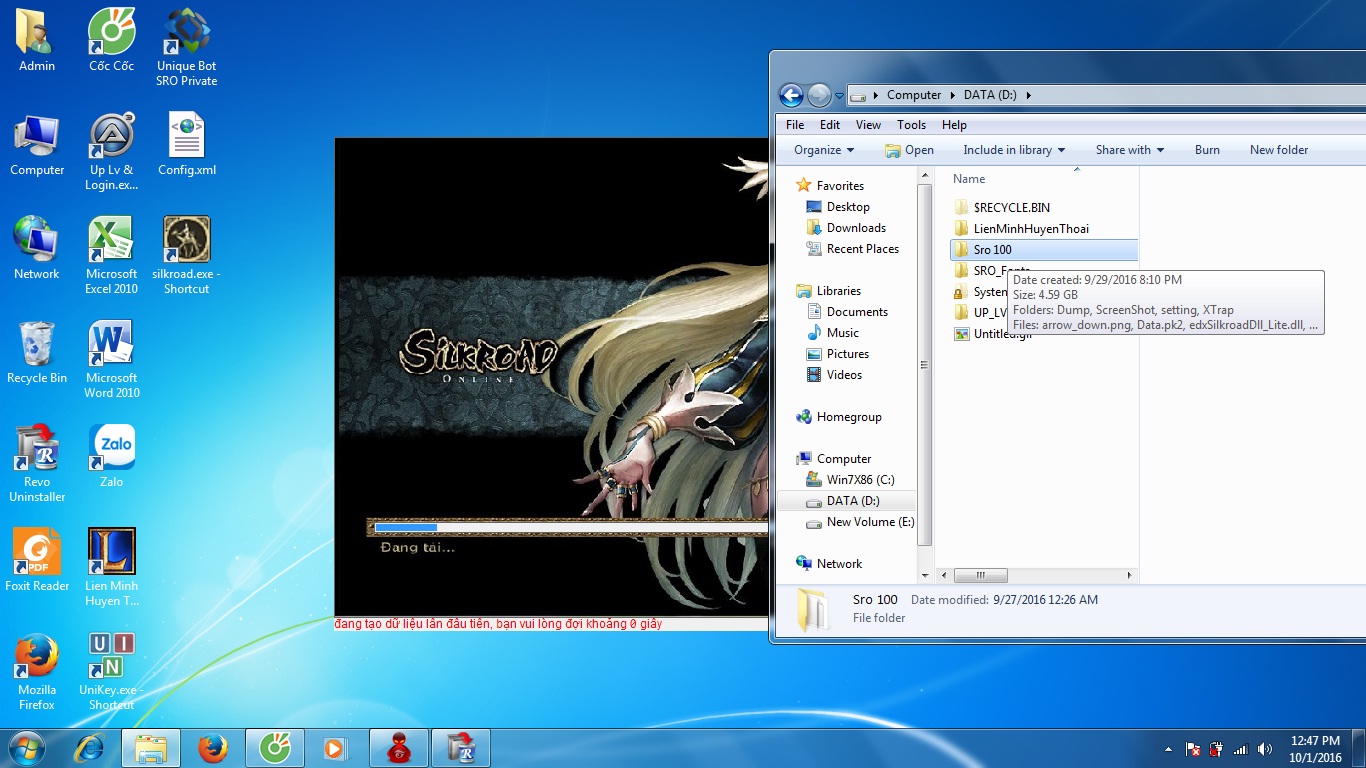This screenshot has height=768, width=1366.
Task: Expand DATA (D:) breadcrumb arrow
Action: (x=1028, y=96)
